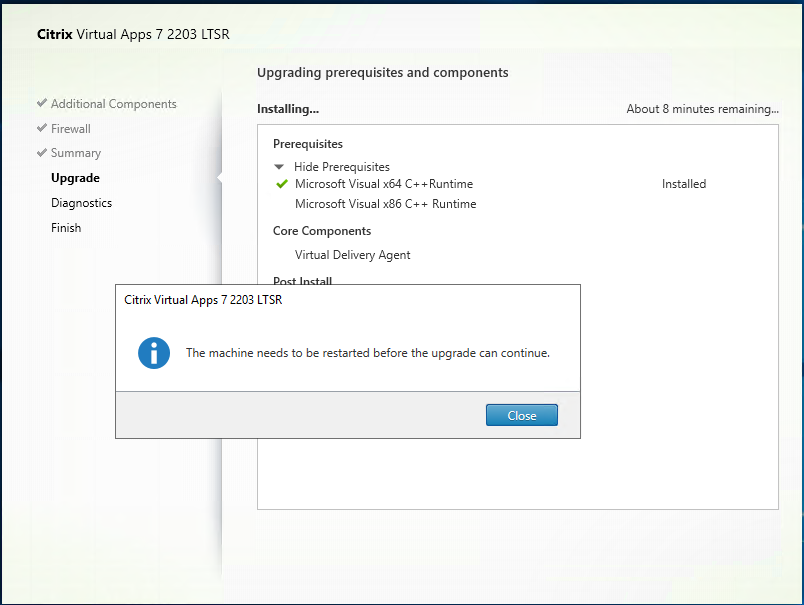
Task: Select the Summary step in sidebar
Action: [76, 153]
